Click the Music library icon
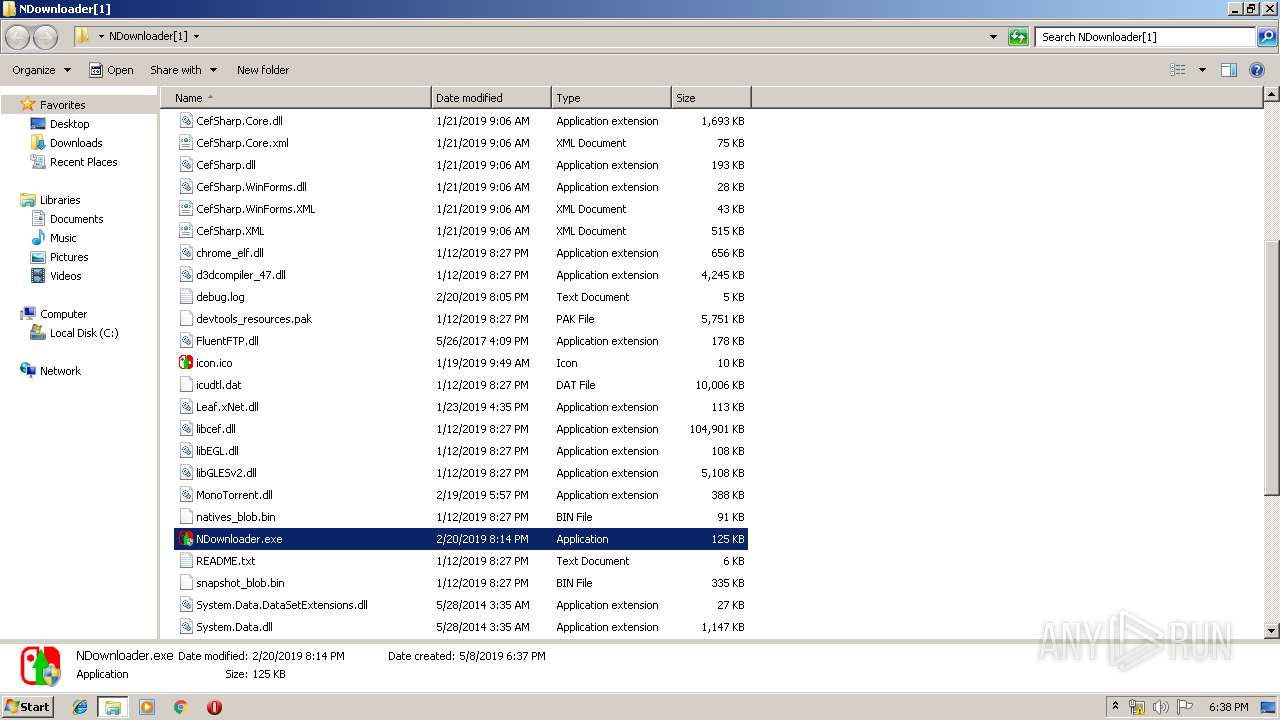This screenshot has height=720, width=1280. click(38, 238)
